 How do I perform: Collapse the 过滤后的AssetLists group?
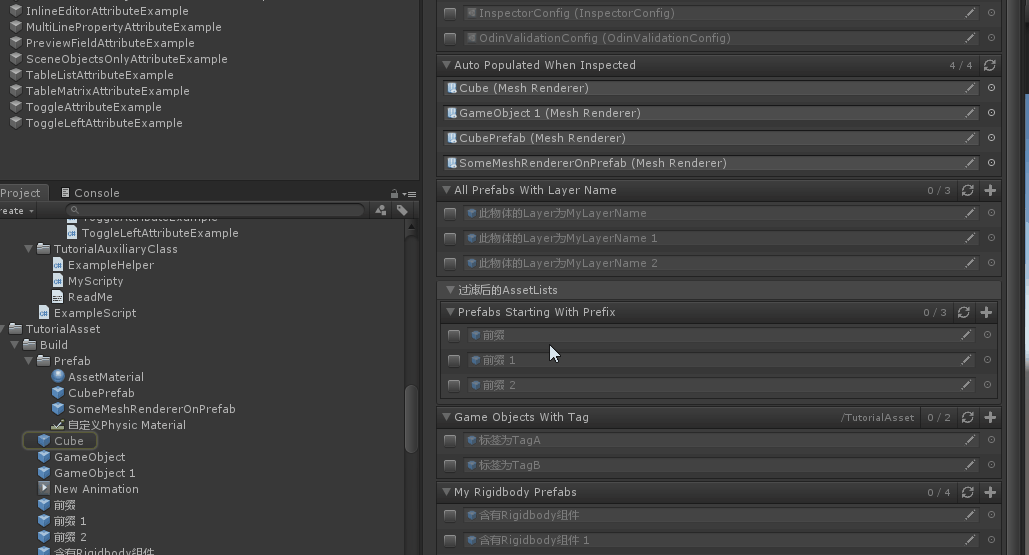click(x=450, y=290)
